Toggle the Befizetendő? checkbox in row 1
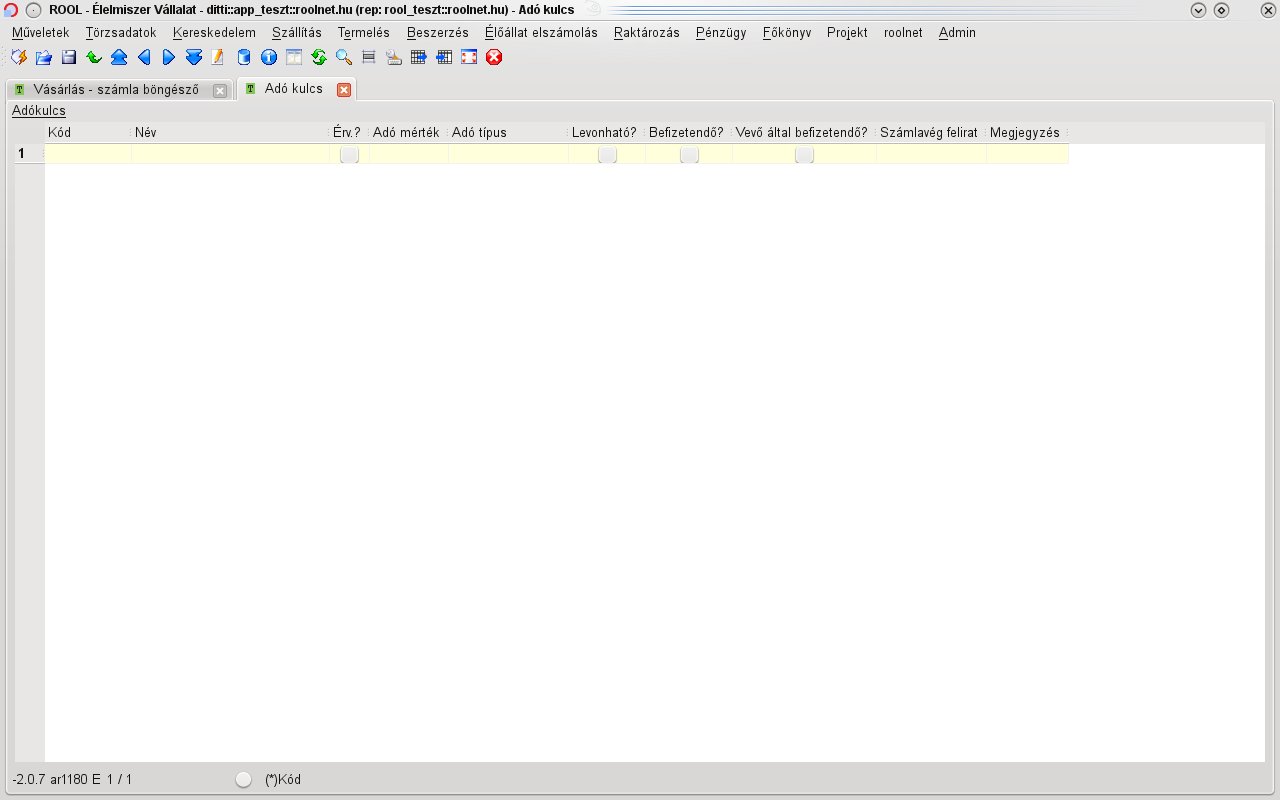This screenshot has width=1280, height=800. [x=689, y=155]
